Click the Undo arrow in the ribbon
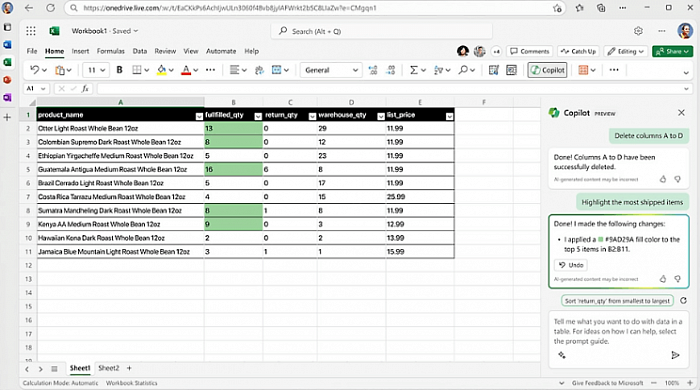This screenshot has width=700, height=390. point(34,70)
